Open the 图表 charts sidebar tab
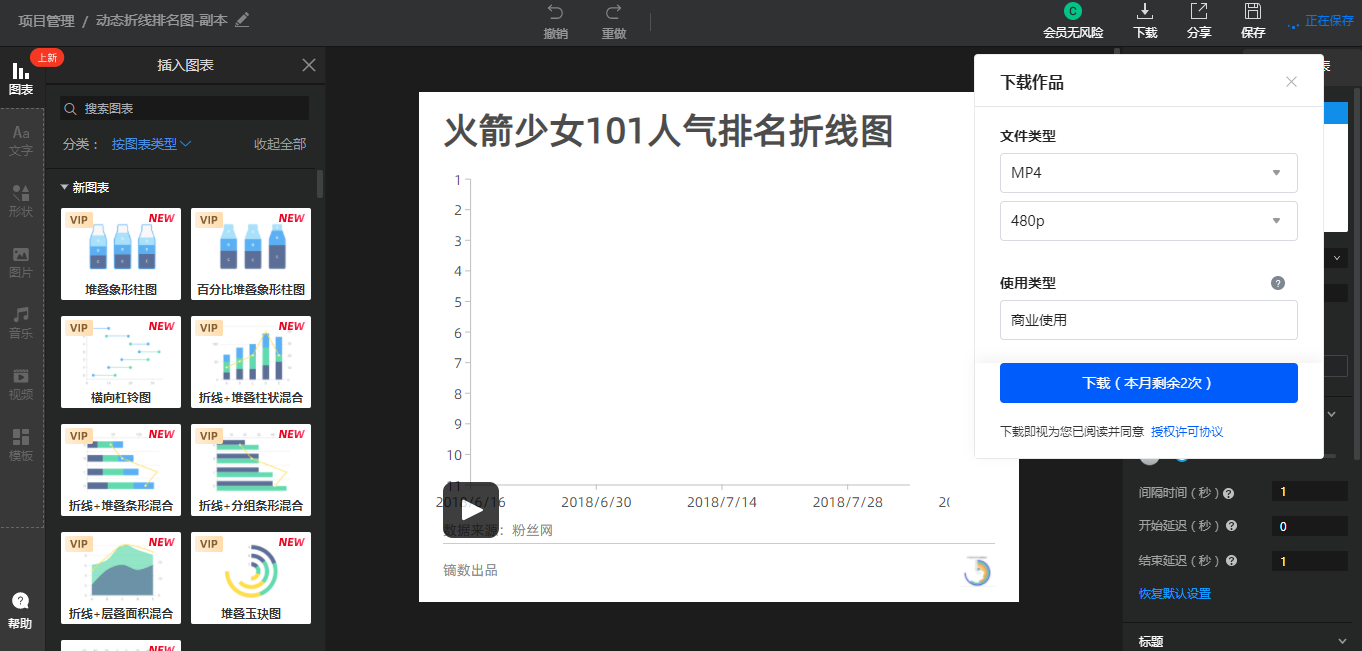1362x651 pixels. [x=21, y=78]
